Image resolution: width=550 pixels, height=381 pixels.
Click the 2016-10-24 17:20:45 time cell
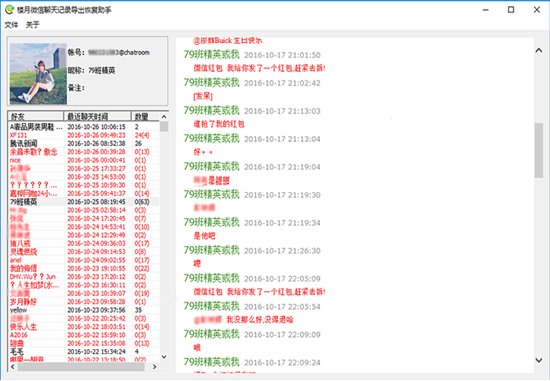[96, 219]
